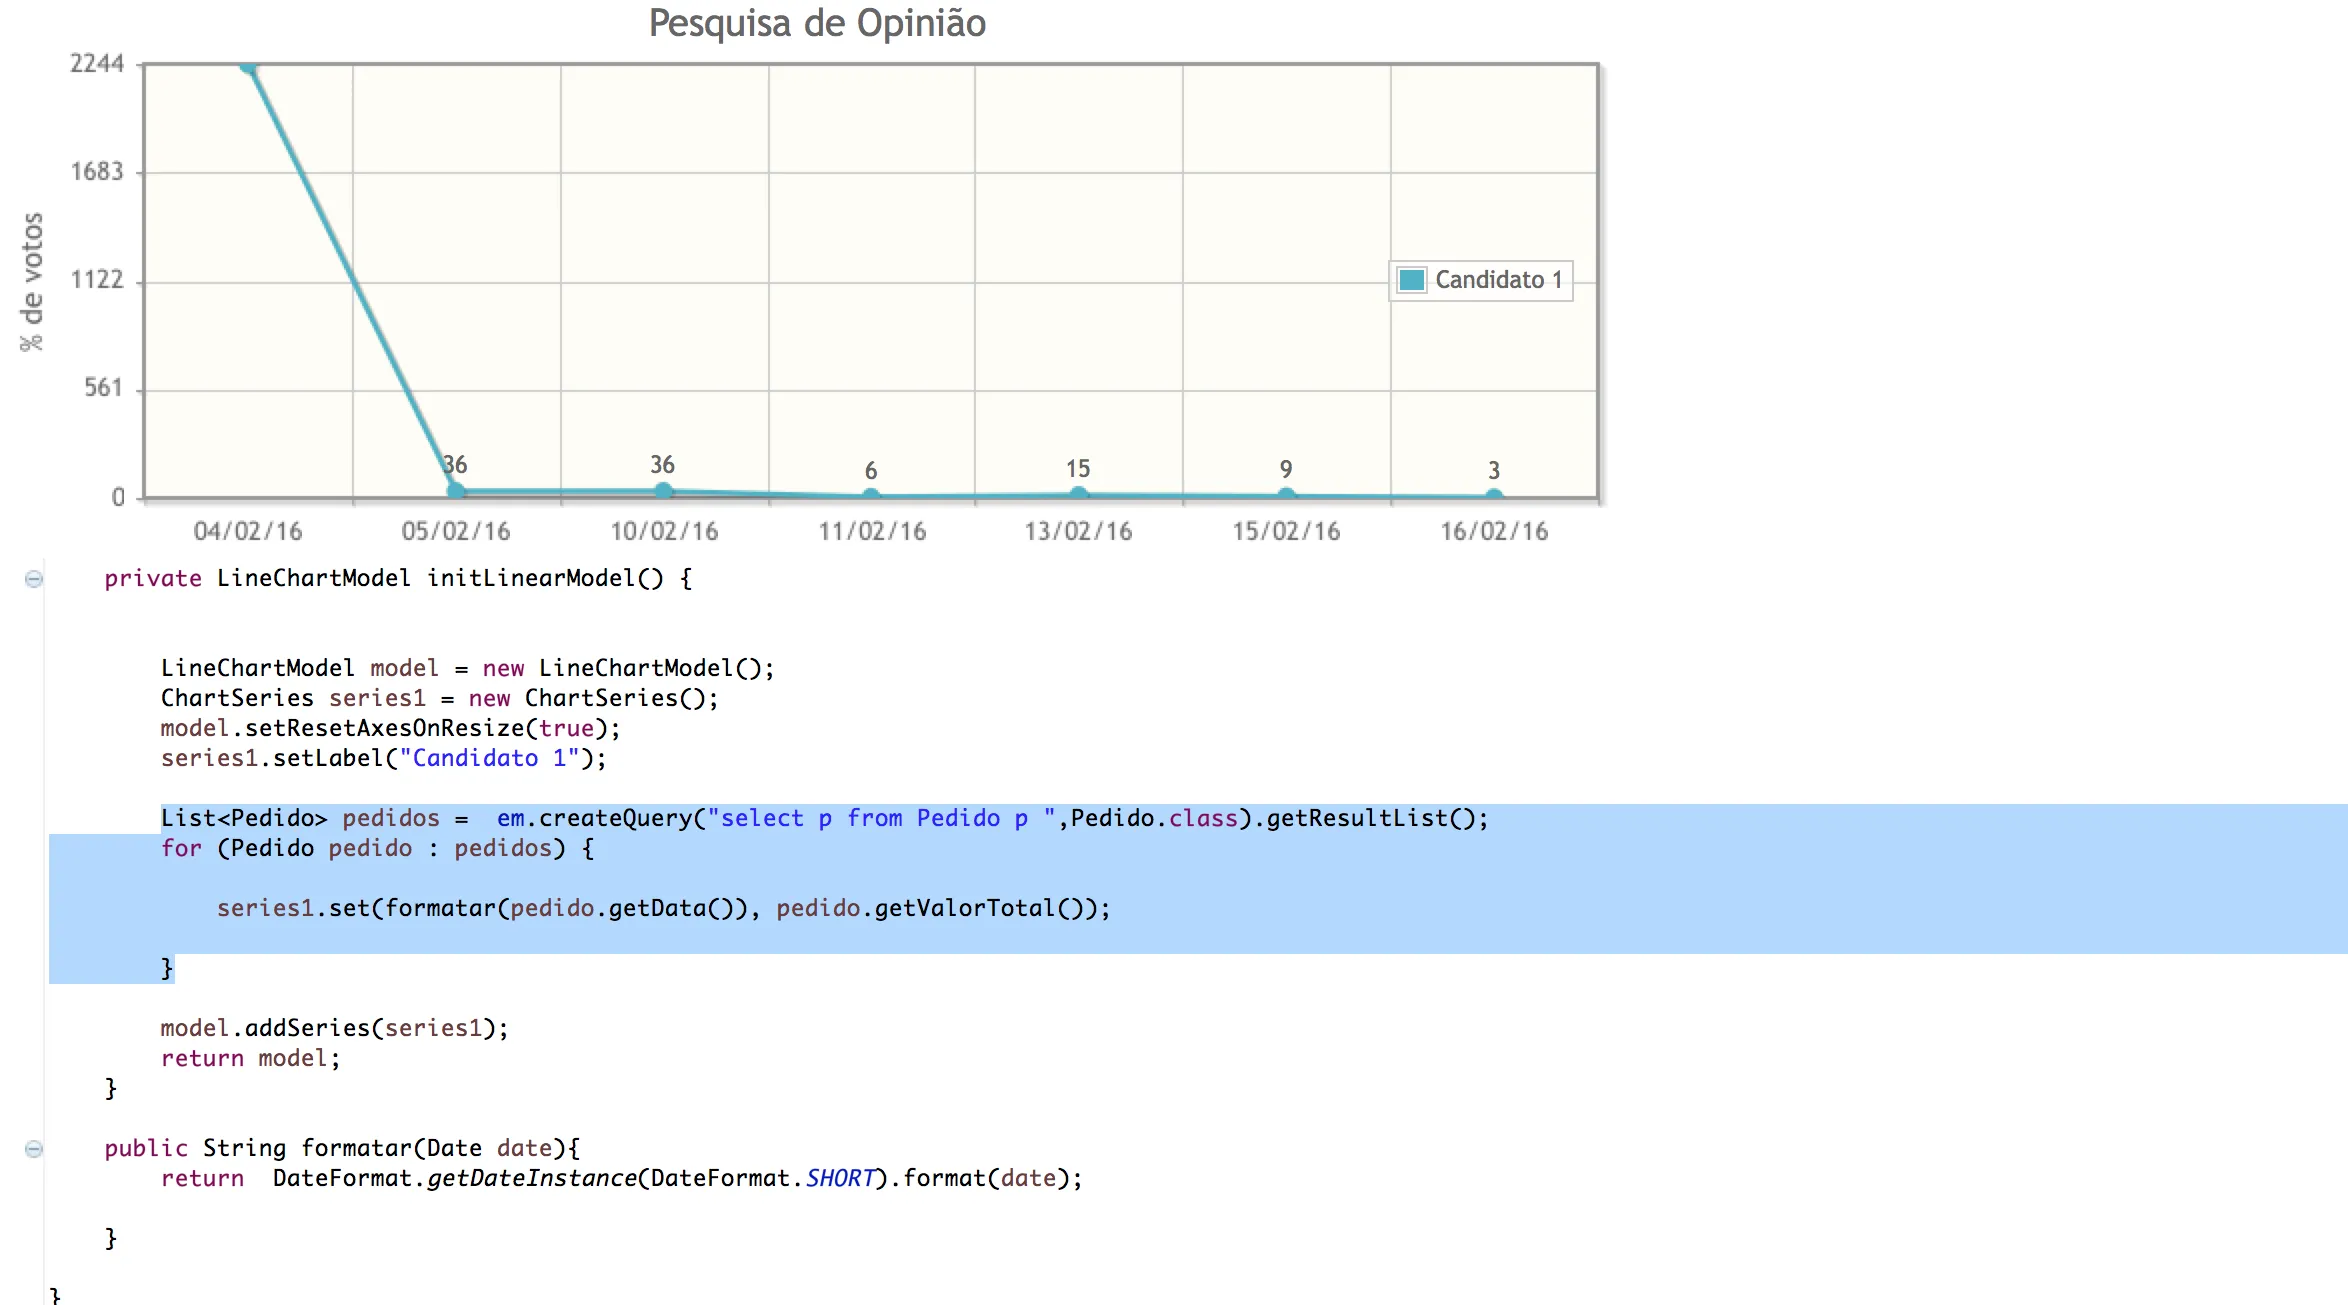Image resolution: width=2348 pixels, height=1305 pixels.
Task: Click the y-axis tick label 1683
Action: click(97, 172)
